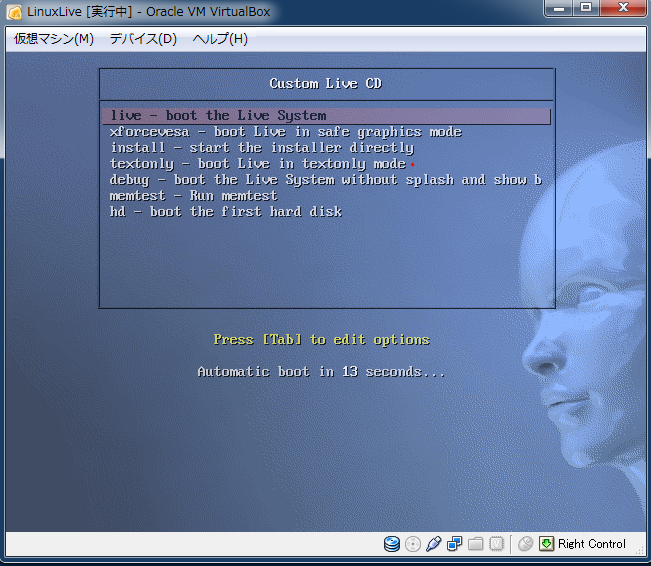Image resolution: width=651 pixels, height=566 pixels.
Task: Click the shared folders status icon
Action: pyautogui.click(x=475, y=544)
